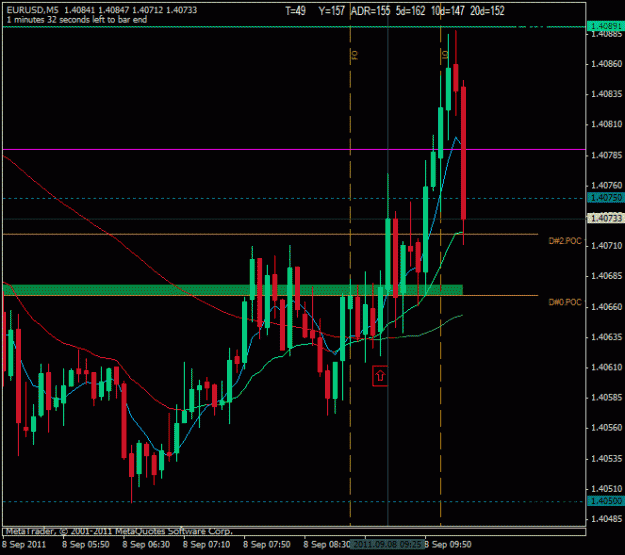Image resolution: width=625 pixels, height=555 pixels.
Task: Click the 1.40560 price scale label
Action: 606,428
